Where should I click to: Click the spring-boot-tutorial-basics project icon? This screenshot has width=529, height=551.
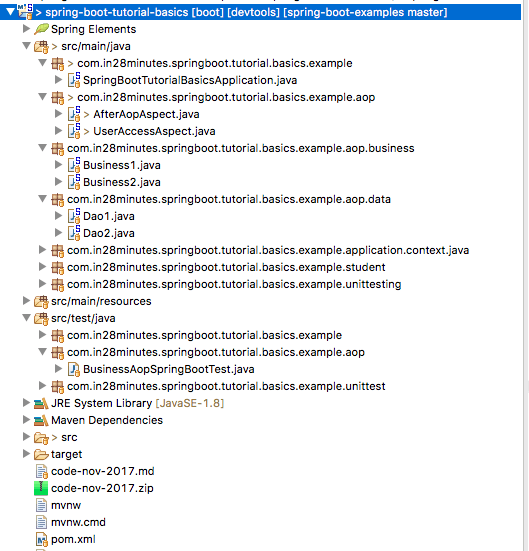click(25, 12)
